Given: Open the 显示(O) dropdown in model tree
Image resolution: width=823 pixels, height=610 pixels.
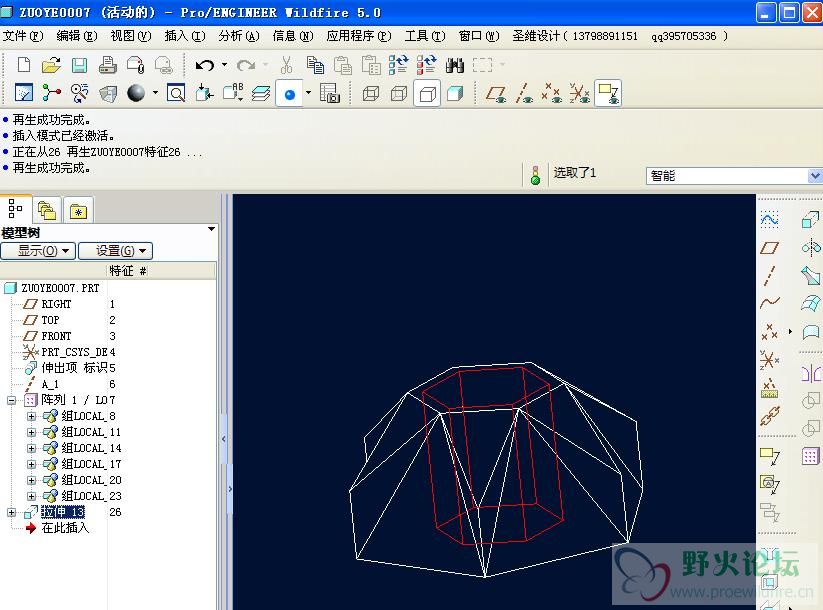Looking at the screenshot, I should tap(38, 251).
